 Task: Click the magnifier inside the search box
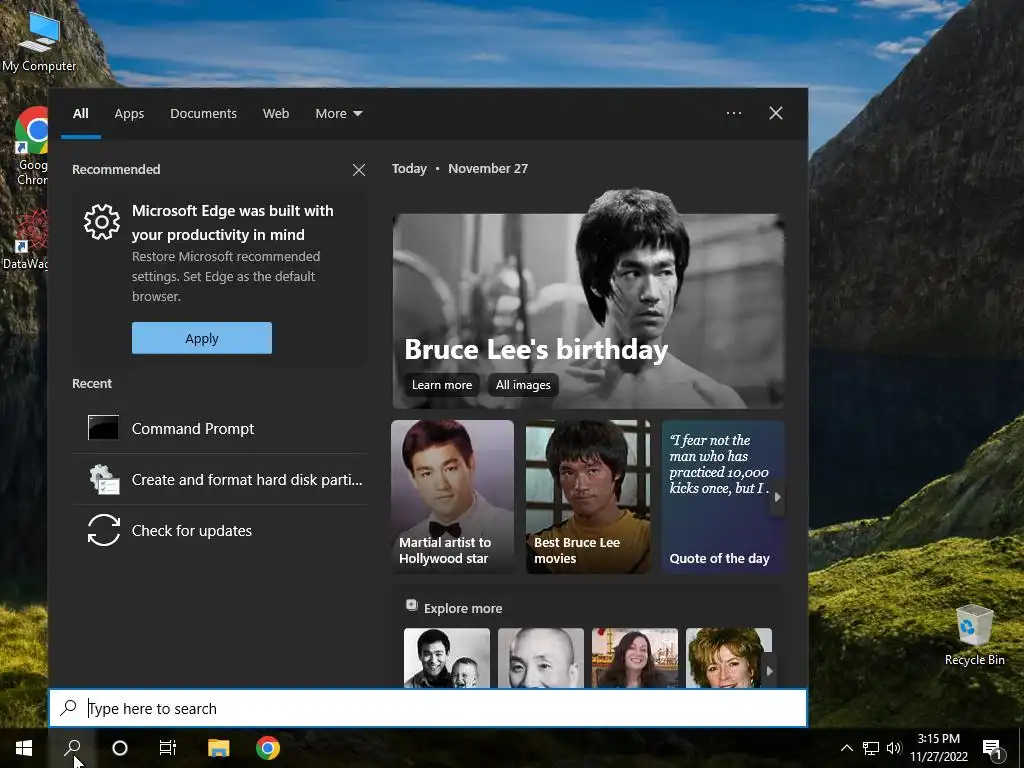[x=69, y=708]
